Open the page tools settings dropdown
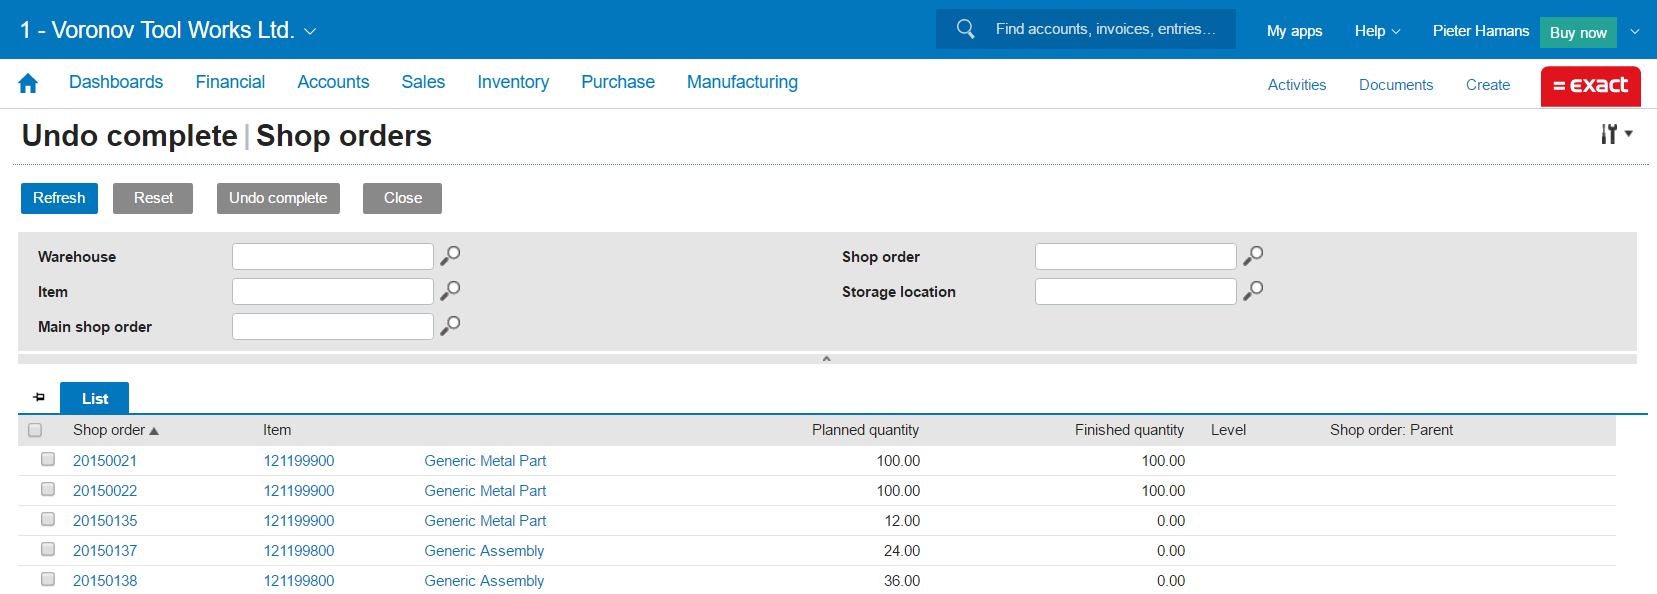This screenshot has height=594, width=1657. pos(1615,134)
